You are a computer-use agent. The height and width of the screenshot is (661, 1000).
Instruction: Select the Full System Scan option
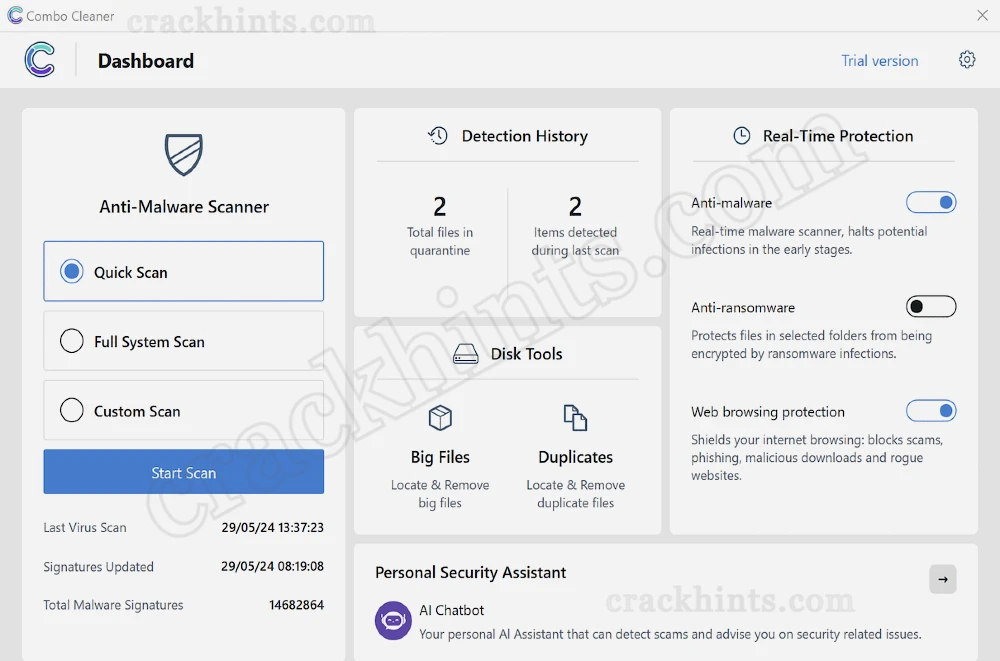(71, 341)
